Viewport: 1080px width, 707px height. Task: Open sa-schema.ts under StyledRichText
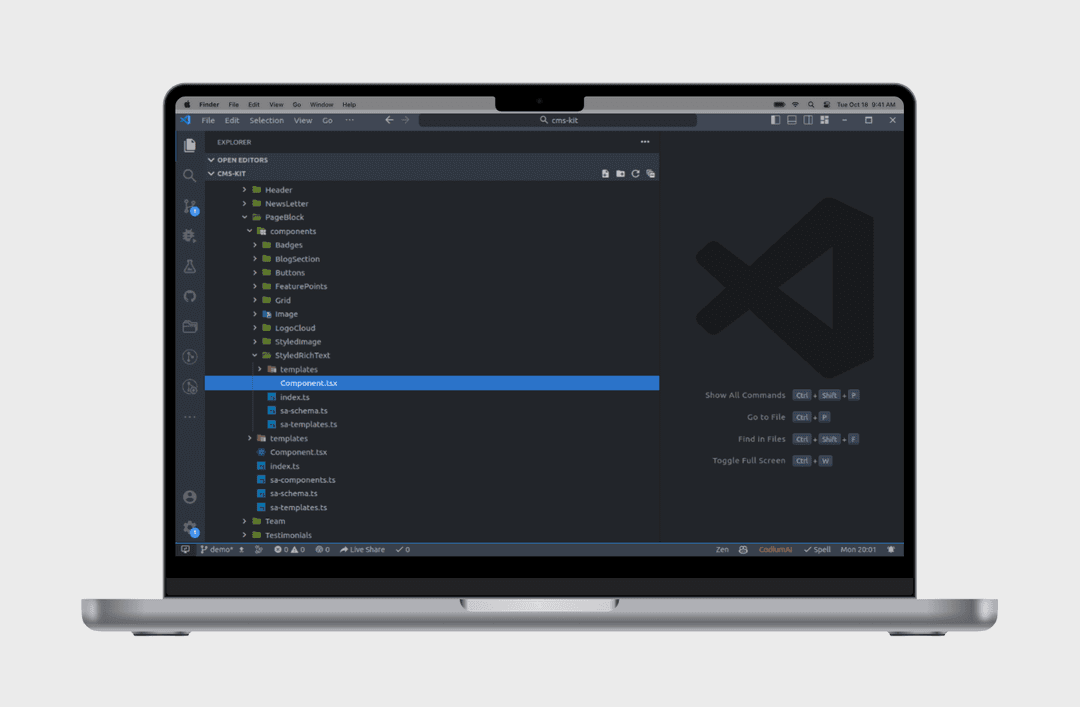click(x=432, y=411)
